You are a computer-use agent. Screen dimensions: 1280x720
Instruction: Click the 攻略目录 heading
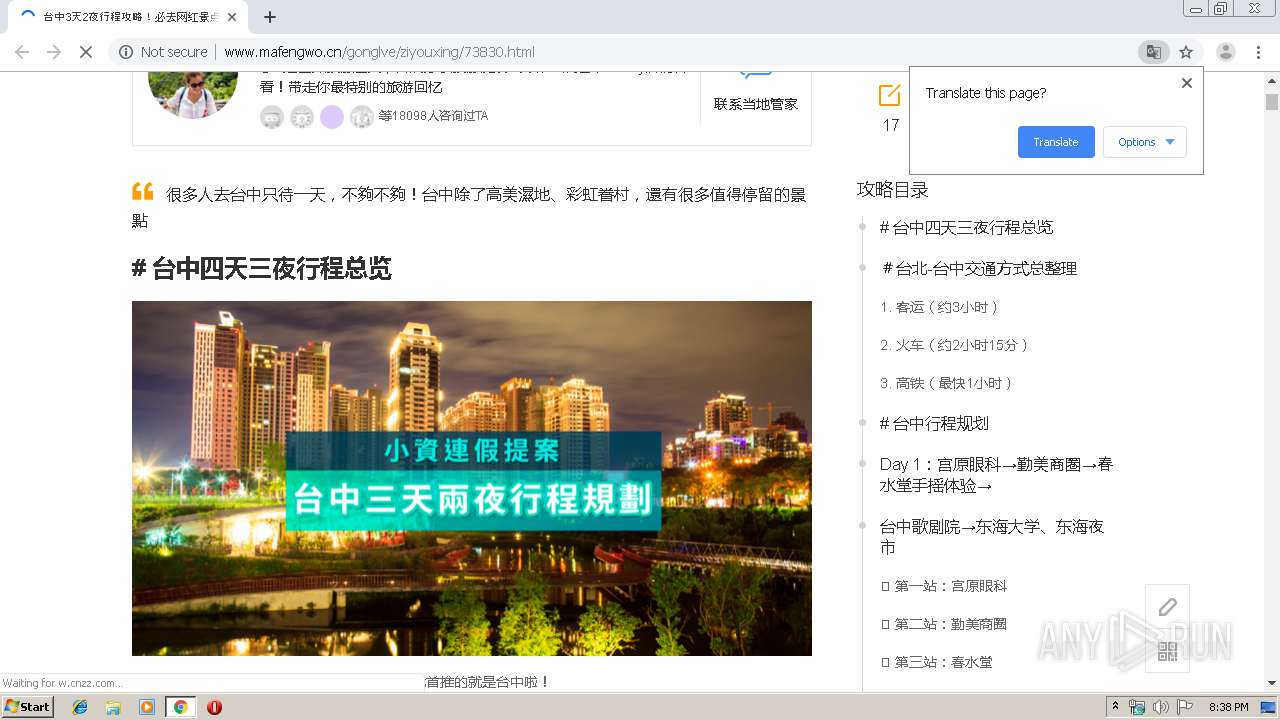point(893,190)
